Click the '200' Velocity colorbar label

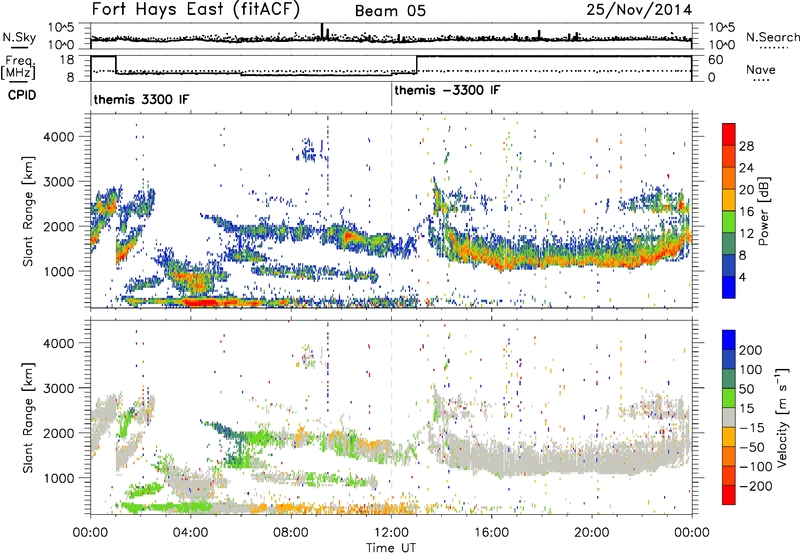[751, 350]
